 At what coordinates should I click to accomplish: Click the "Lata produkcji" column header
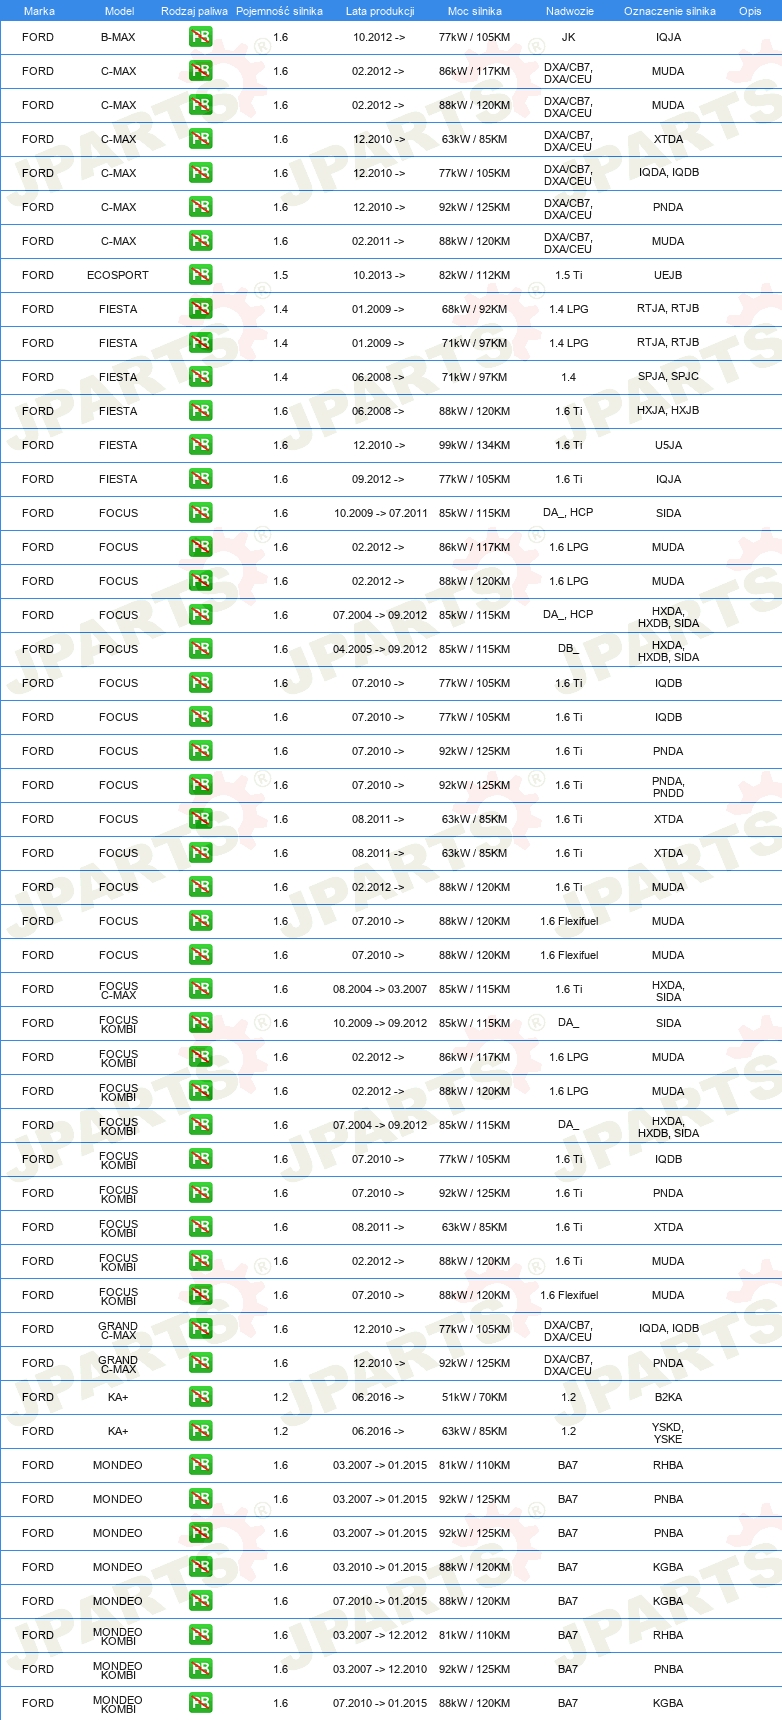tap(380, 11)
